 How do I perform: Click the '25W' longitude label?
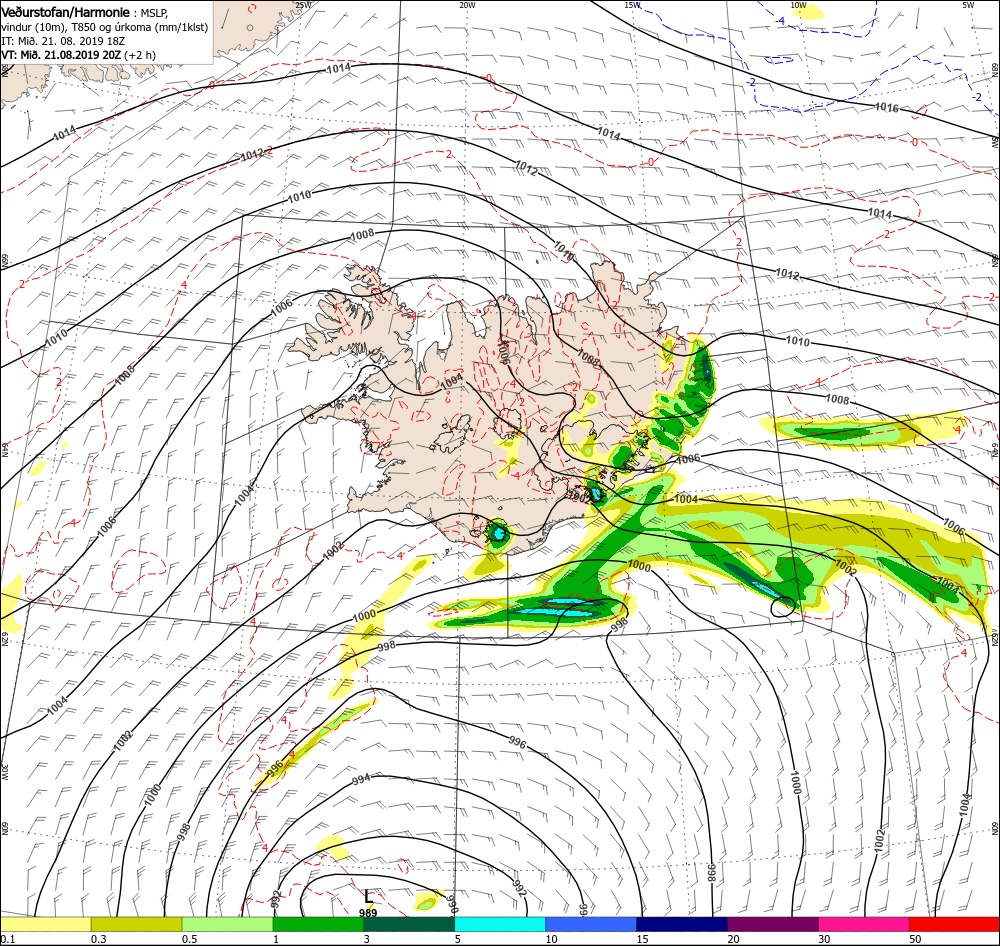click(x=304, y=5)
